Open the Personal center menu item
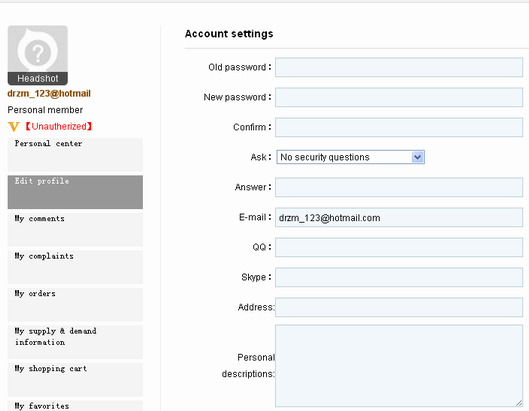Screen dimensions: 529x411 pyautogui.click(x=75, y=155)
